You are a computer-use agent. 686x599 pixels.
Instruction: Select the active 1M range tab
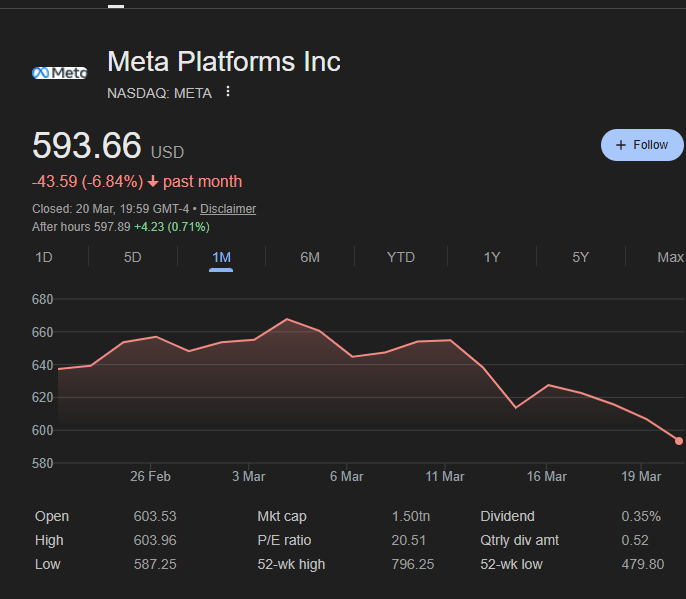[221, 257]
